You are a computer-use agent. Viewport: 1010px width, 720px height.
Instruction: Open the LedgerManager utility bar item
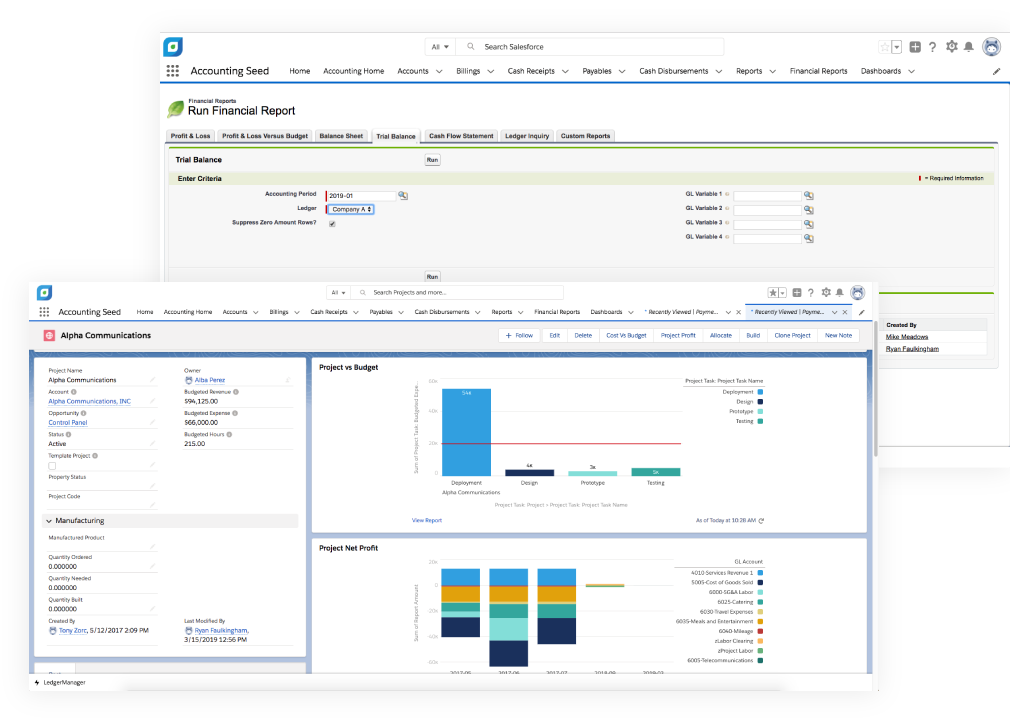coord(60,683)
